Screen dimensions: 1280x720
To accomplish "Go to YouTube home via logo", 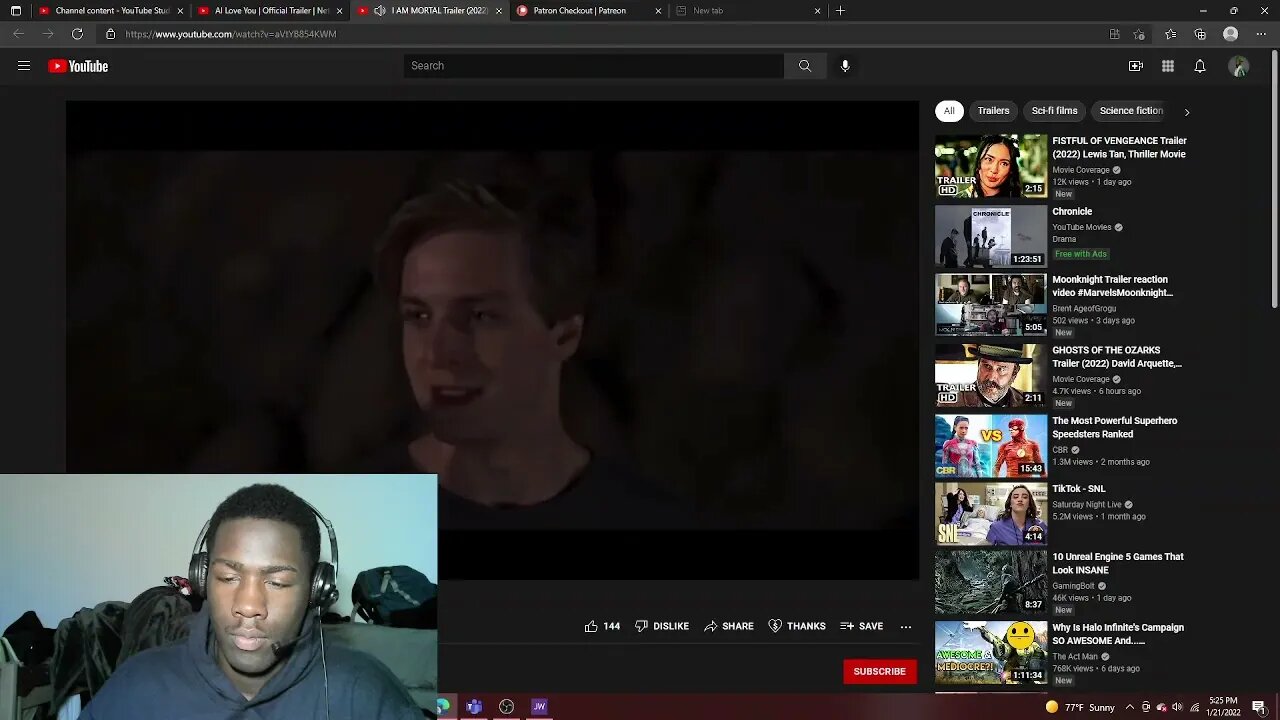I will [x=78, y=66].
